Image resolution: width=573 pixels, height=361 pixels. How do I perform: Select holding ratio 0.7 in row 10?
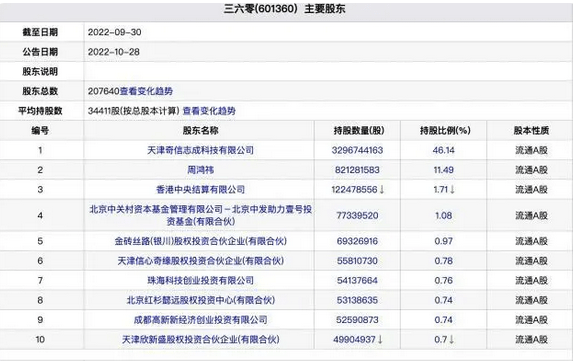(440, 340)
